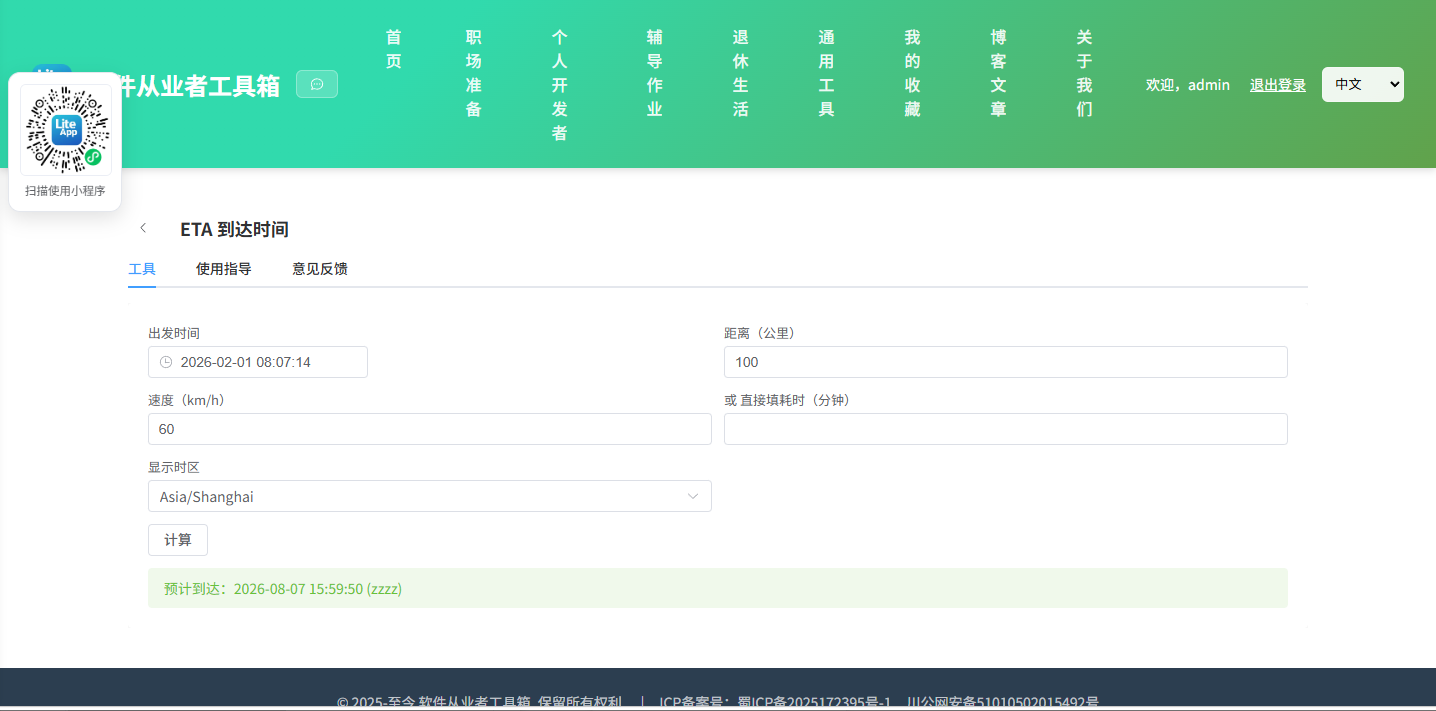Click the ETA 到达时间 page heading
Viewport: 1436px width, 711px height.
pyautogui.click(x=234, y=229)
